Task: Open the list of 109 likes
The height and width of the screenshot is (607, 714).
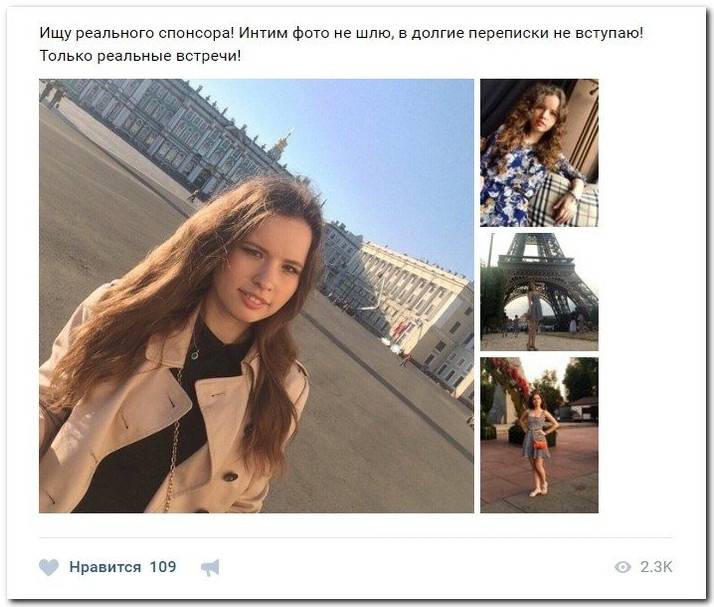Action: click(x=163, y=567)
